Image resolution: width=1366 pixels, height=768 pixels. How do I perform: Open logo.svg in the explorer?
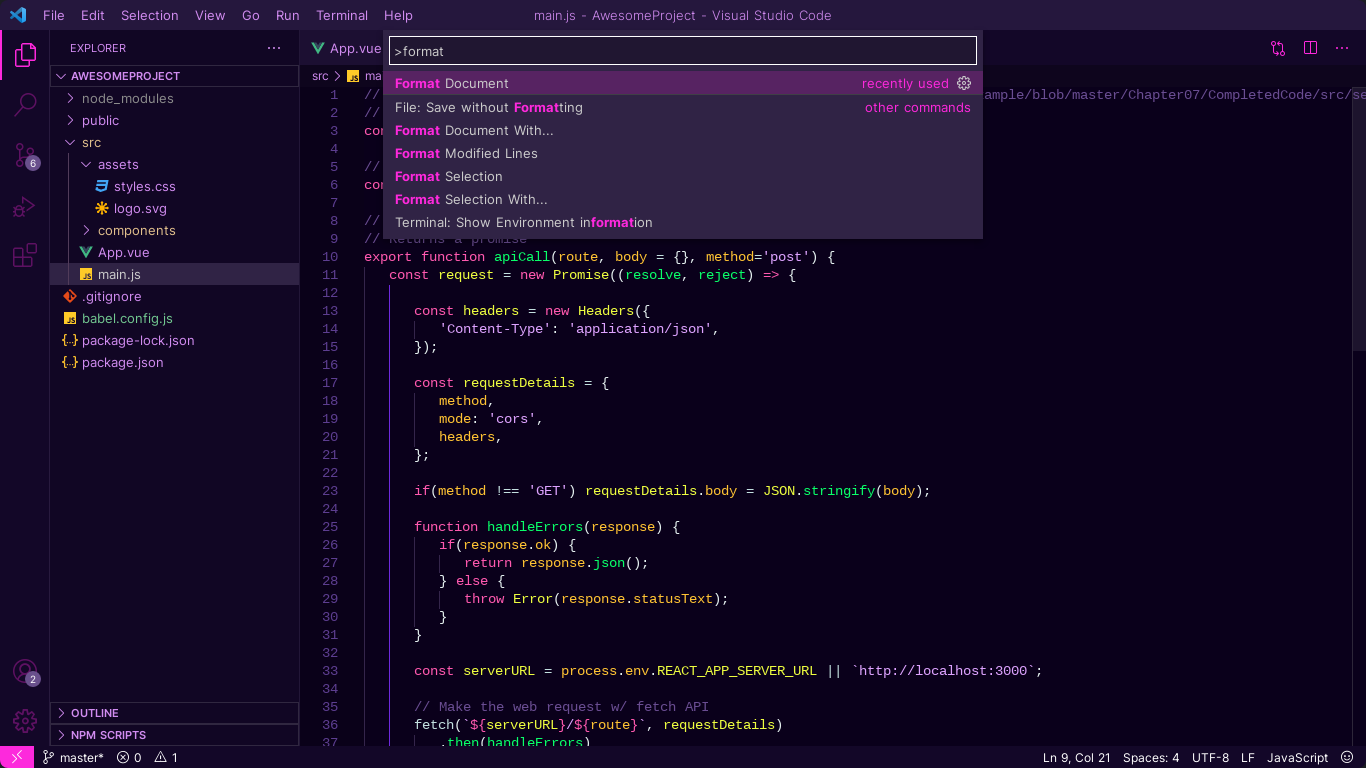click(x=174, y=208)
